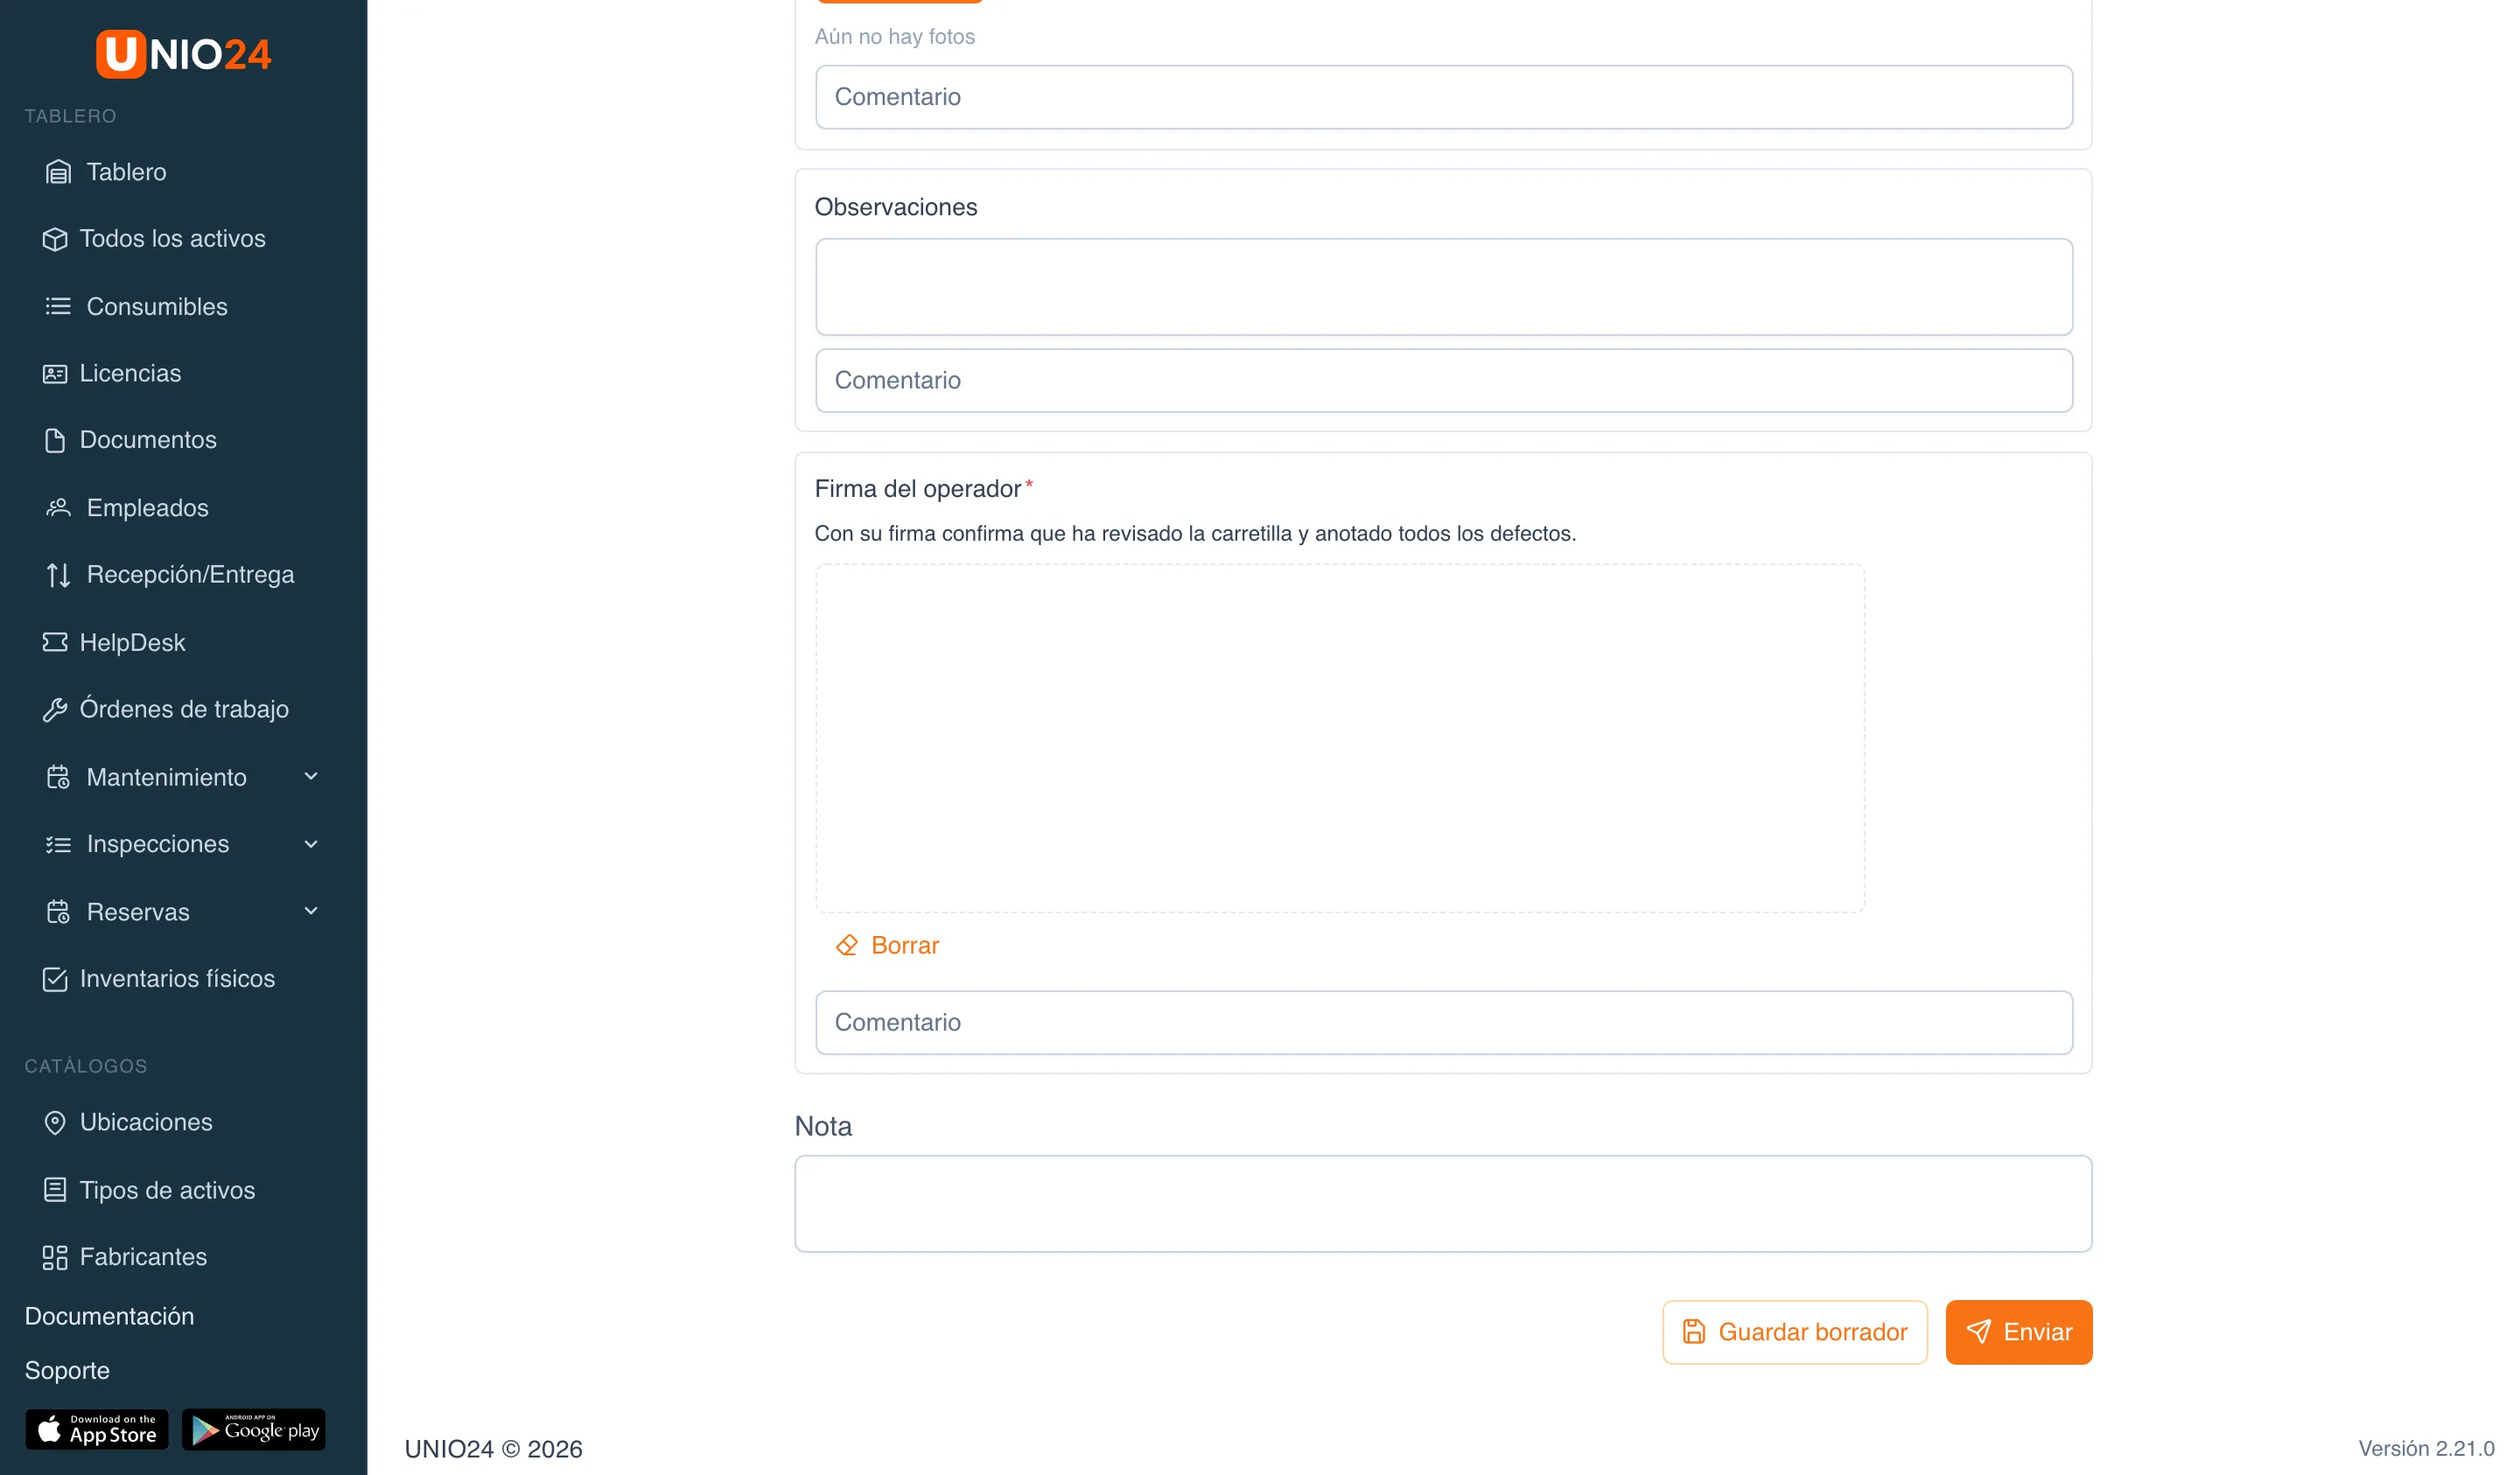Click the Tipos de activos icon

(x=55, y=1189)
